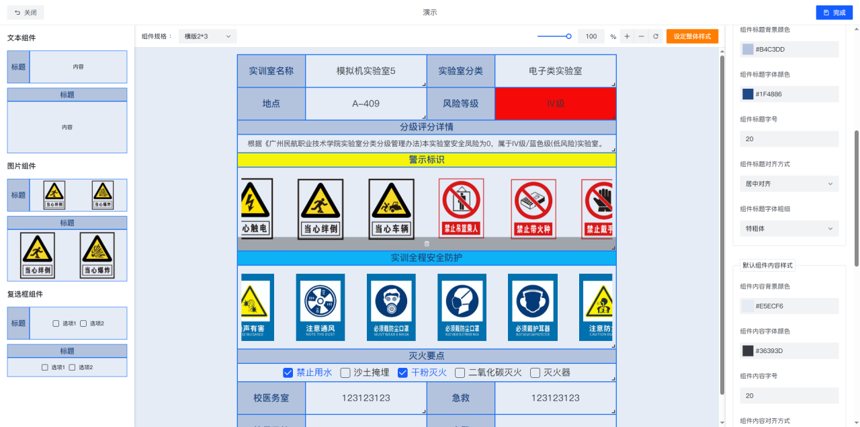Choose image component with side title
Image resolution: width=860 pixels, height=427 pixels.
[x=67, y=195]
